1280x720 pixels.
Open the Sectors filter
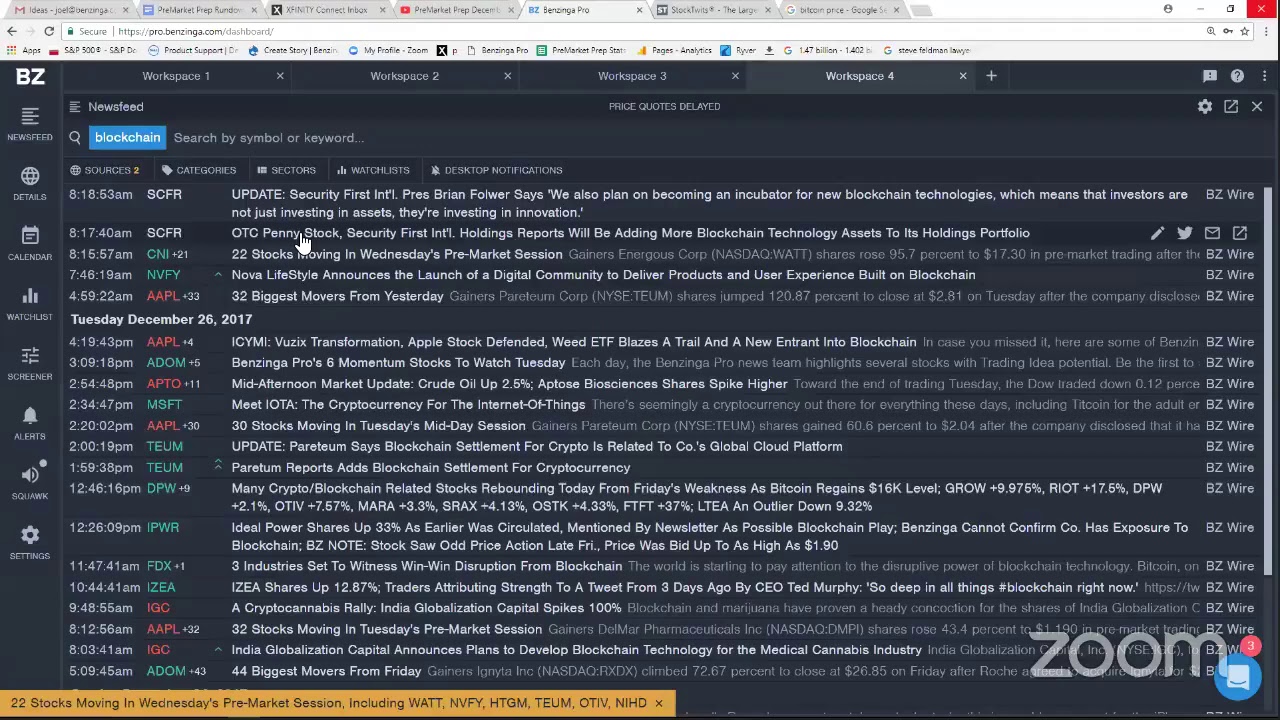286,170
